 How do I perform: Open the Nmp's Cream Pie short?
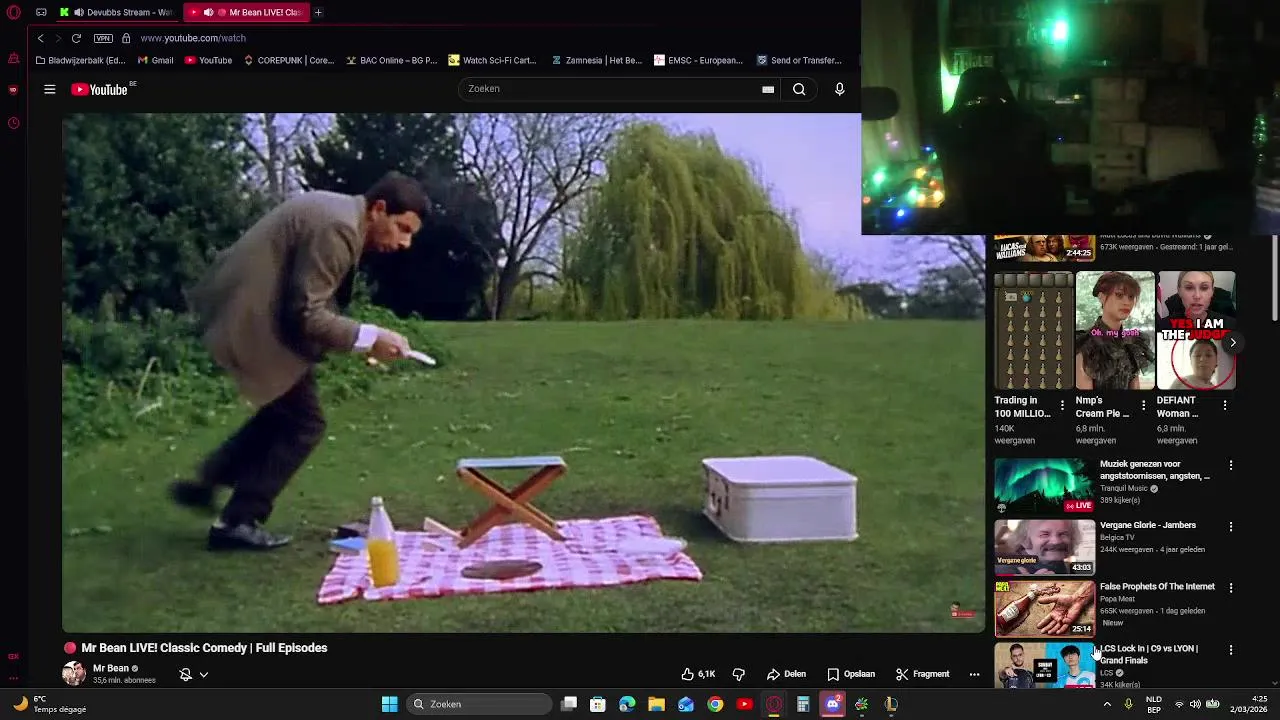pyautogui.click(x=1115, y=330)
